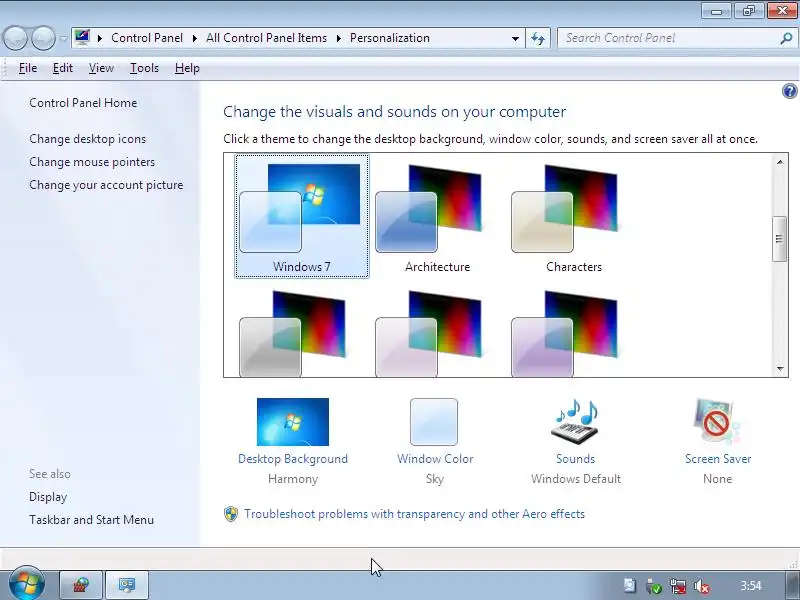Viewport: 800px width, 600px height.
Task: Click the Window Color text link
Action: click(x=435, y=459)
